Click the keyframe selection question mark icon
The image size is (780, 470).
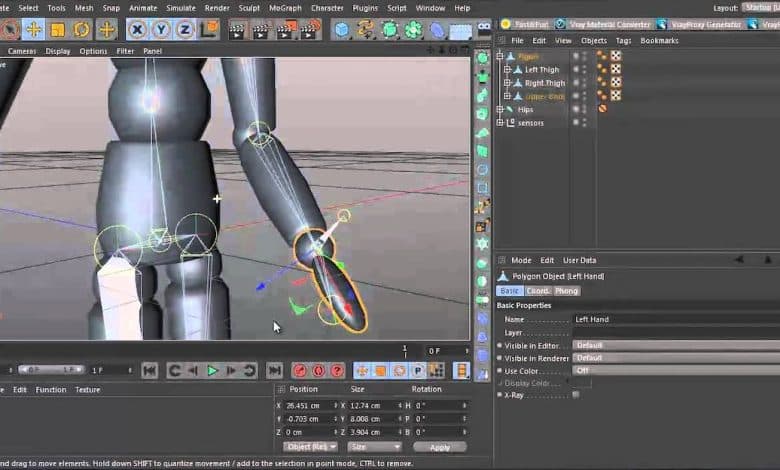pyautogui.click(x=337, y=371)
